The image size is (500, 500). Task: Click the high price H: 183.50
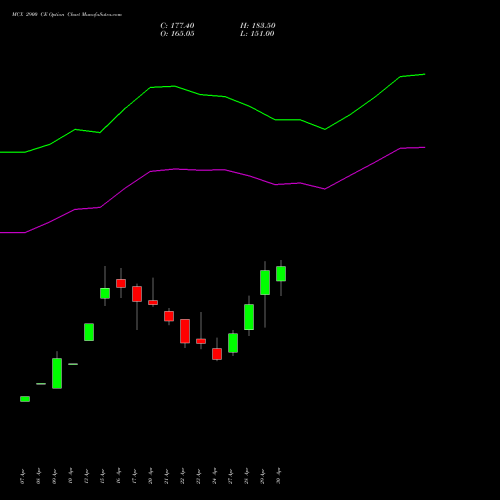[x=257, y=26]
